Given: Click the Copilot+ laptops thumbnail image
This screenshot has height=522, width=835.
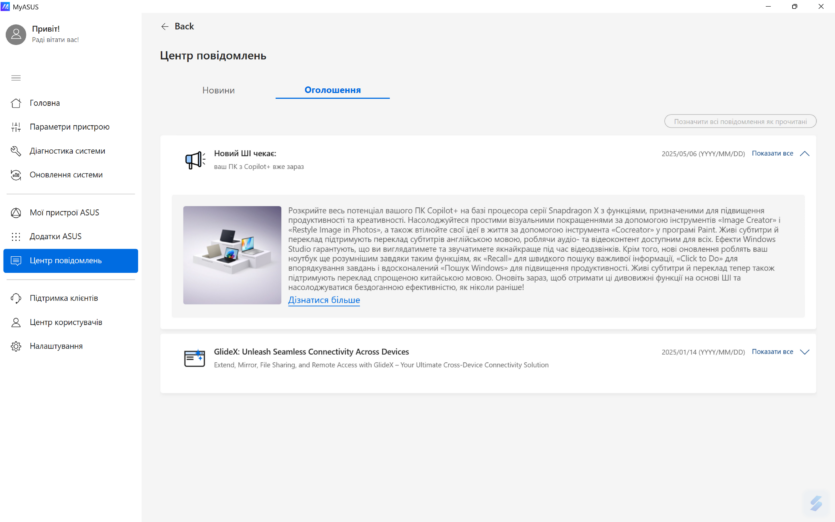Looking at the screenshot, I should [x=232, y=255].
